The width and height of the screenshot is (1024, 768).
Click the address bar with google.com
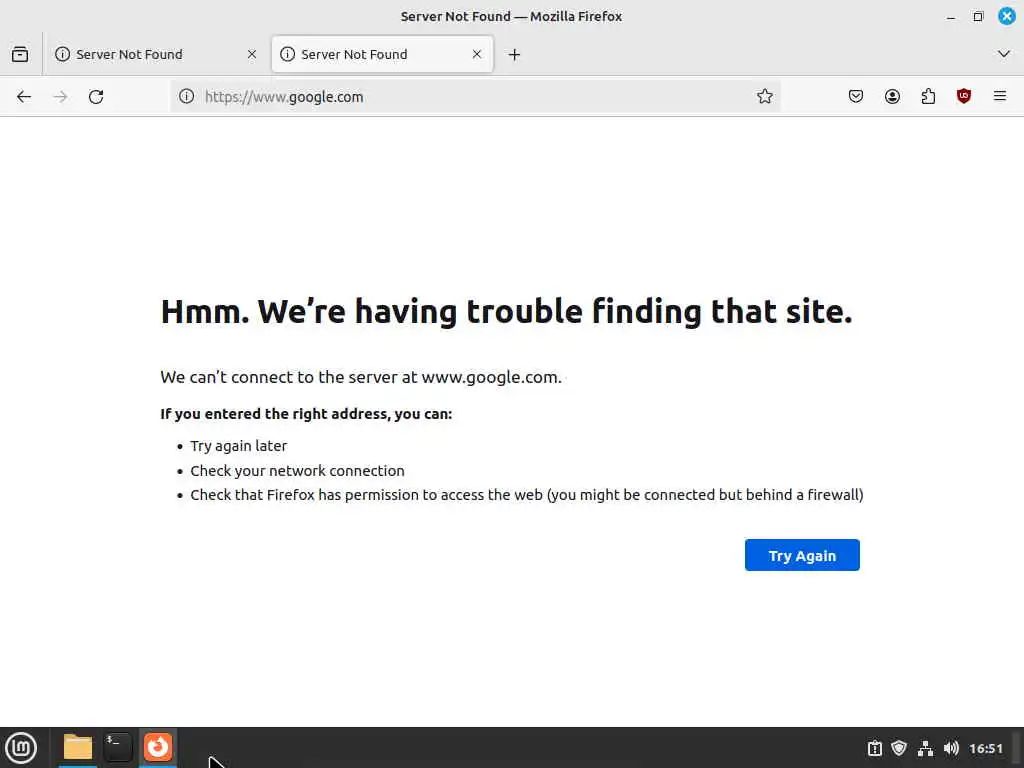coord(475,97)
